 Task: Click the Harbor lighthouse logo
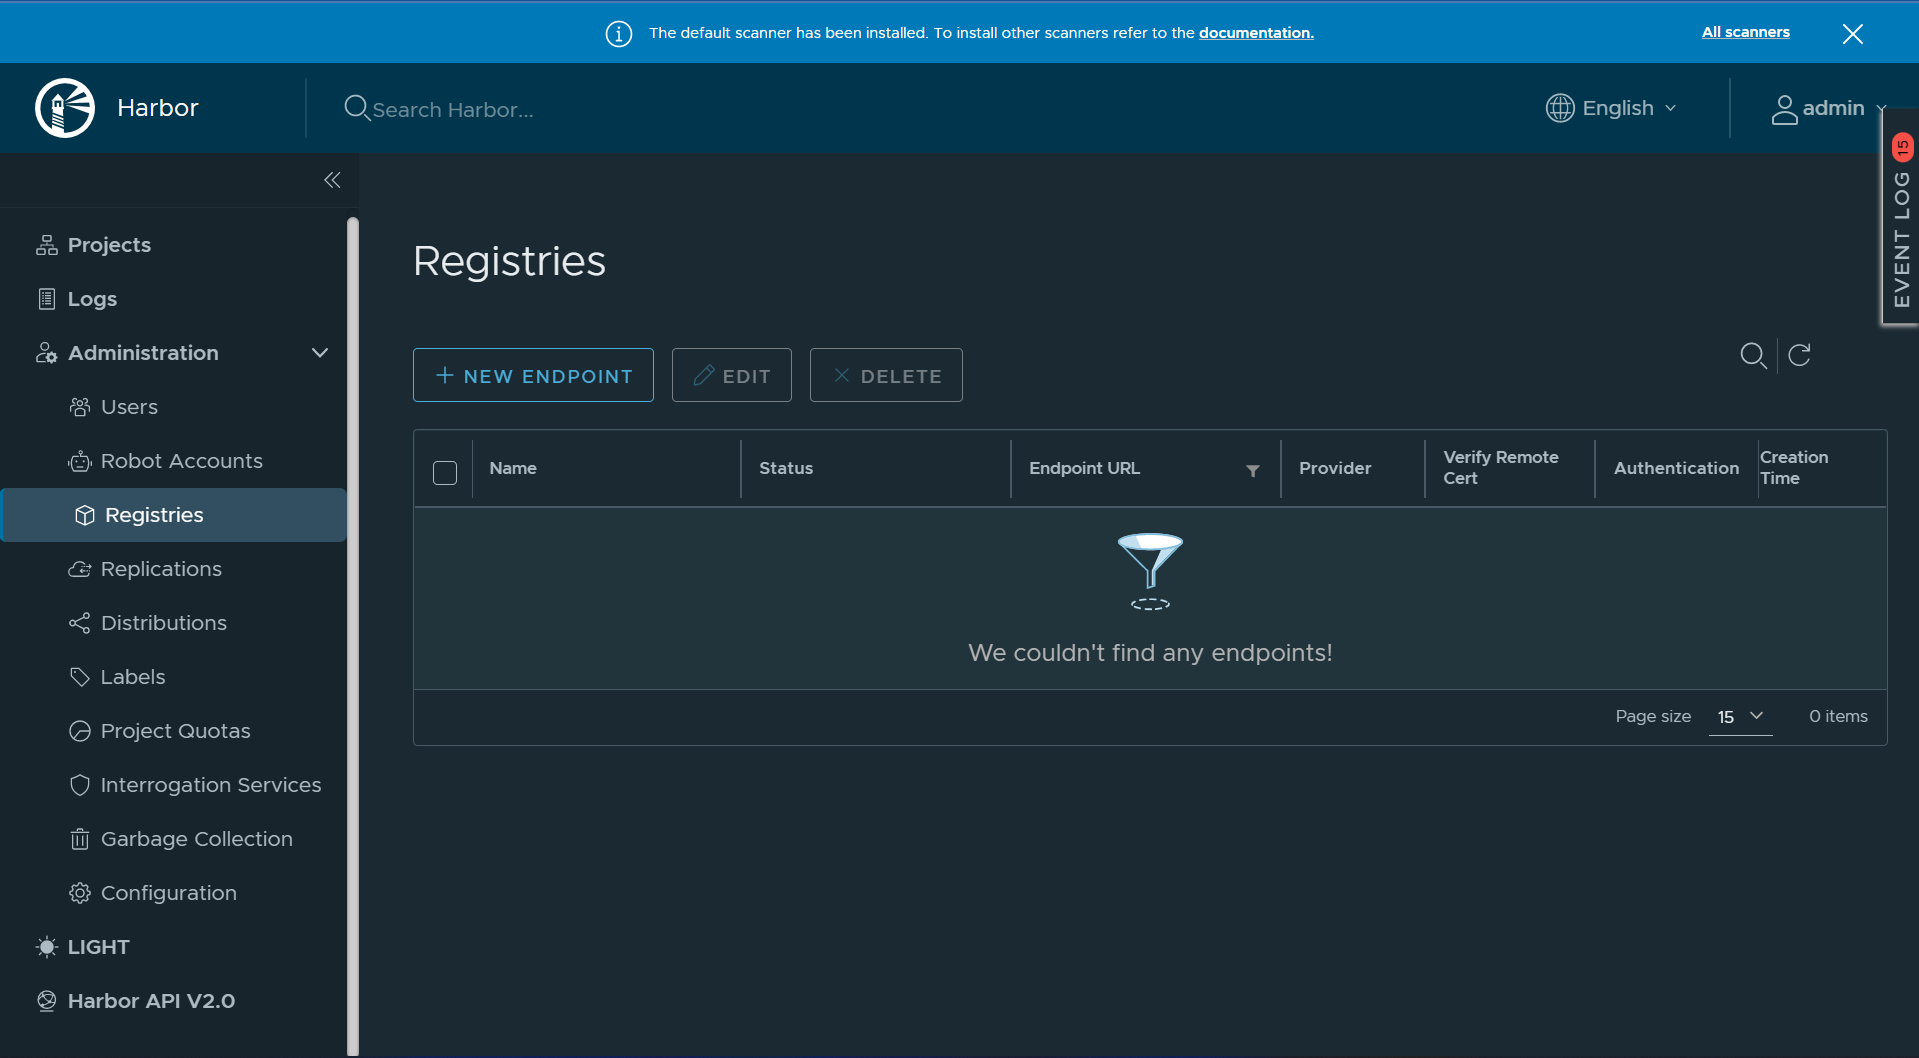(x=65, y=108)
